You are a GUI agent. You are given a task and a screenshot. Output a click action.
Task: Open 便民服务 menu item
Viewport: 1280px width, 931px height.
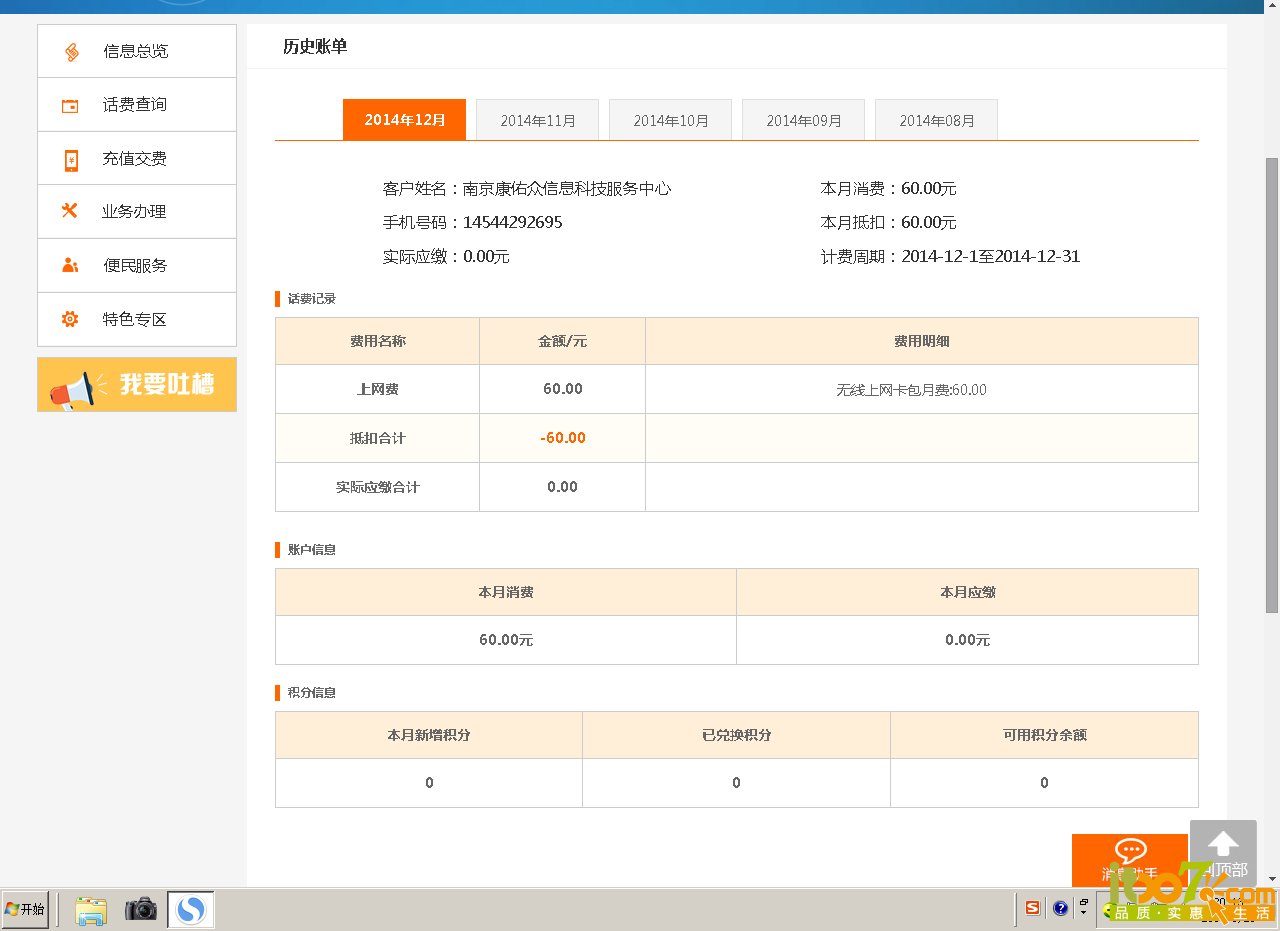[x=136, y=265]
